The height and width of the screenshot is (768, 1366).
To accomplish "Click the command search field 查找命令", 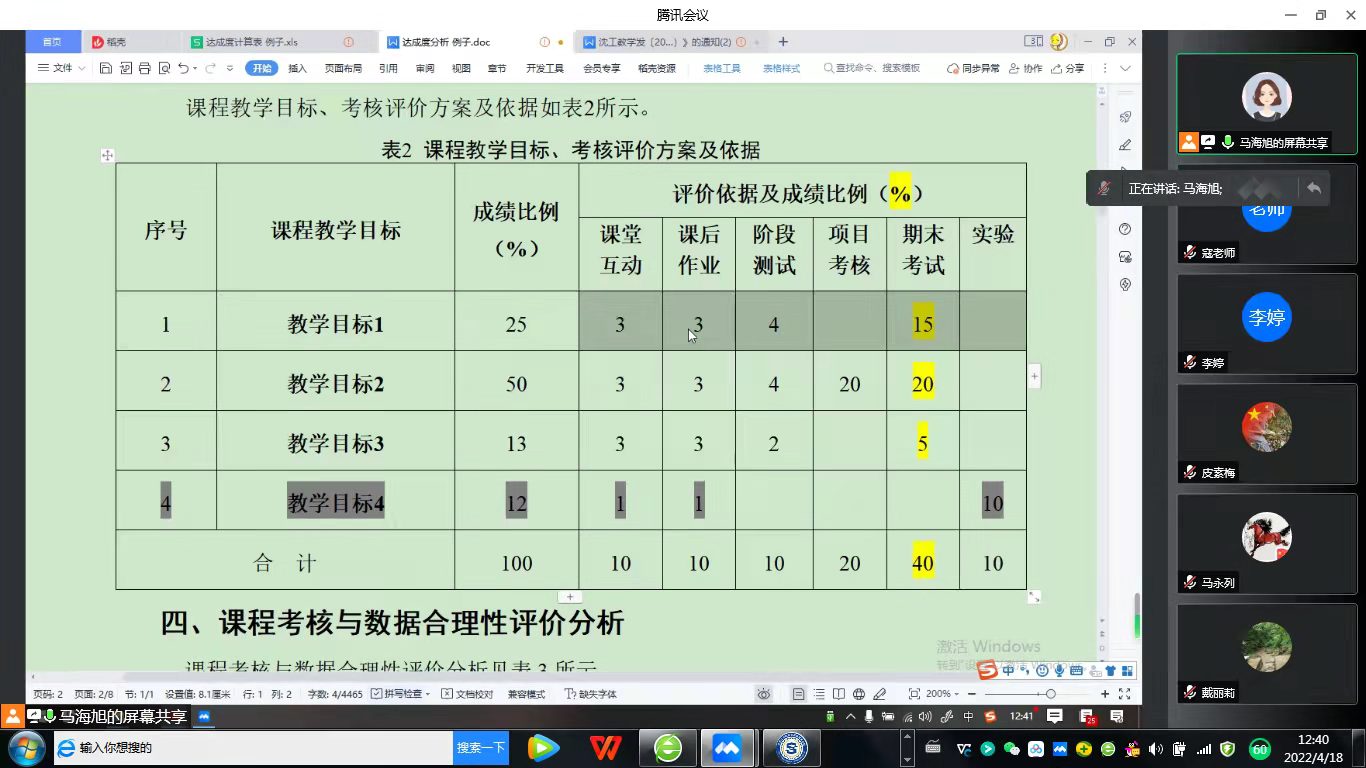I will [x=872, y=68].
